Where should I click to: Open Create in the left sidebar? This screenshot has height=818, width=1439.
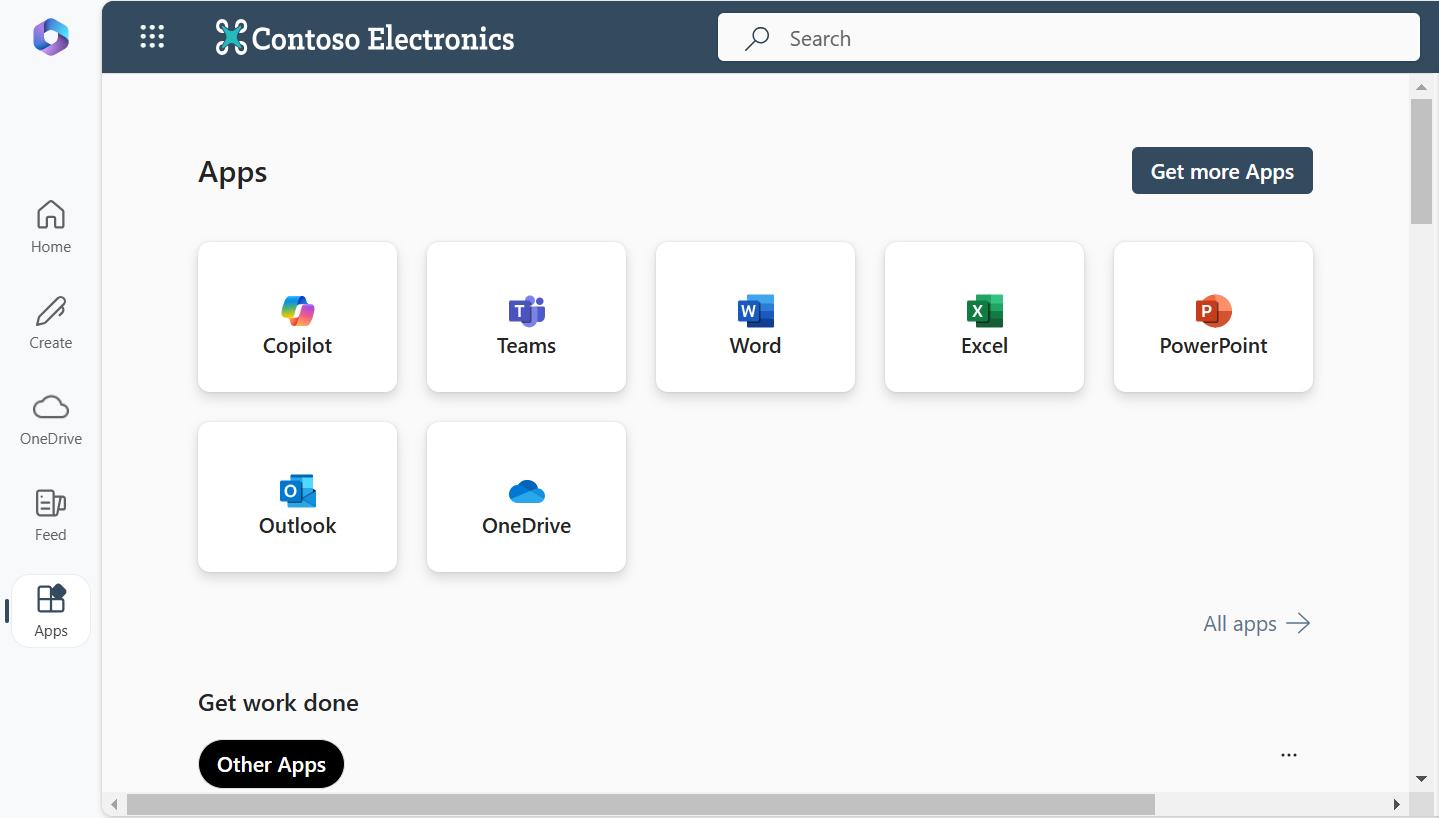[x=51, y=323]
